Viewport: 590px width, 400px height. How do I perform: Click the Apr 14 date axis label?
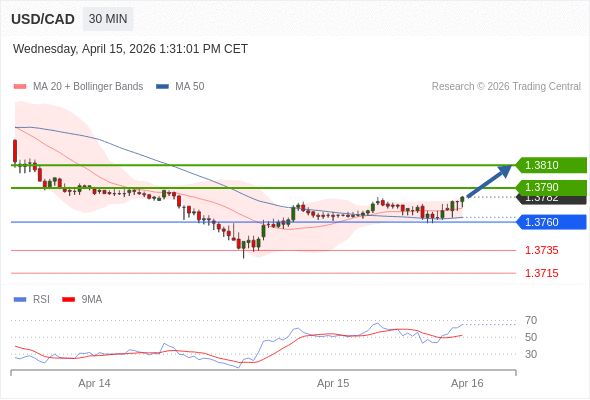94,383
